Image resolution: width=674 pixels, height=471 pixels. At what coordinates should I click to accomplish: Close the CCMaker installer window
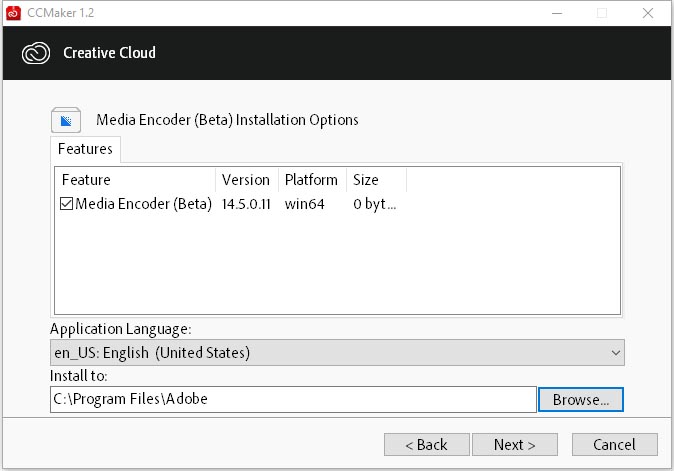[x=647, y=13]
